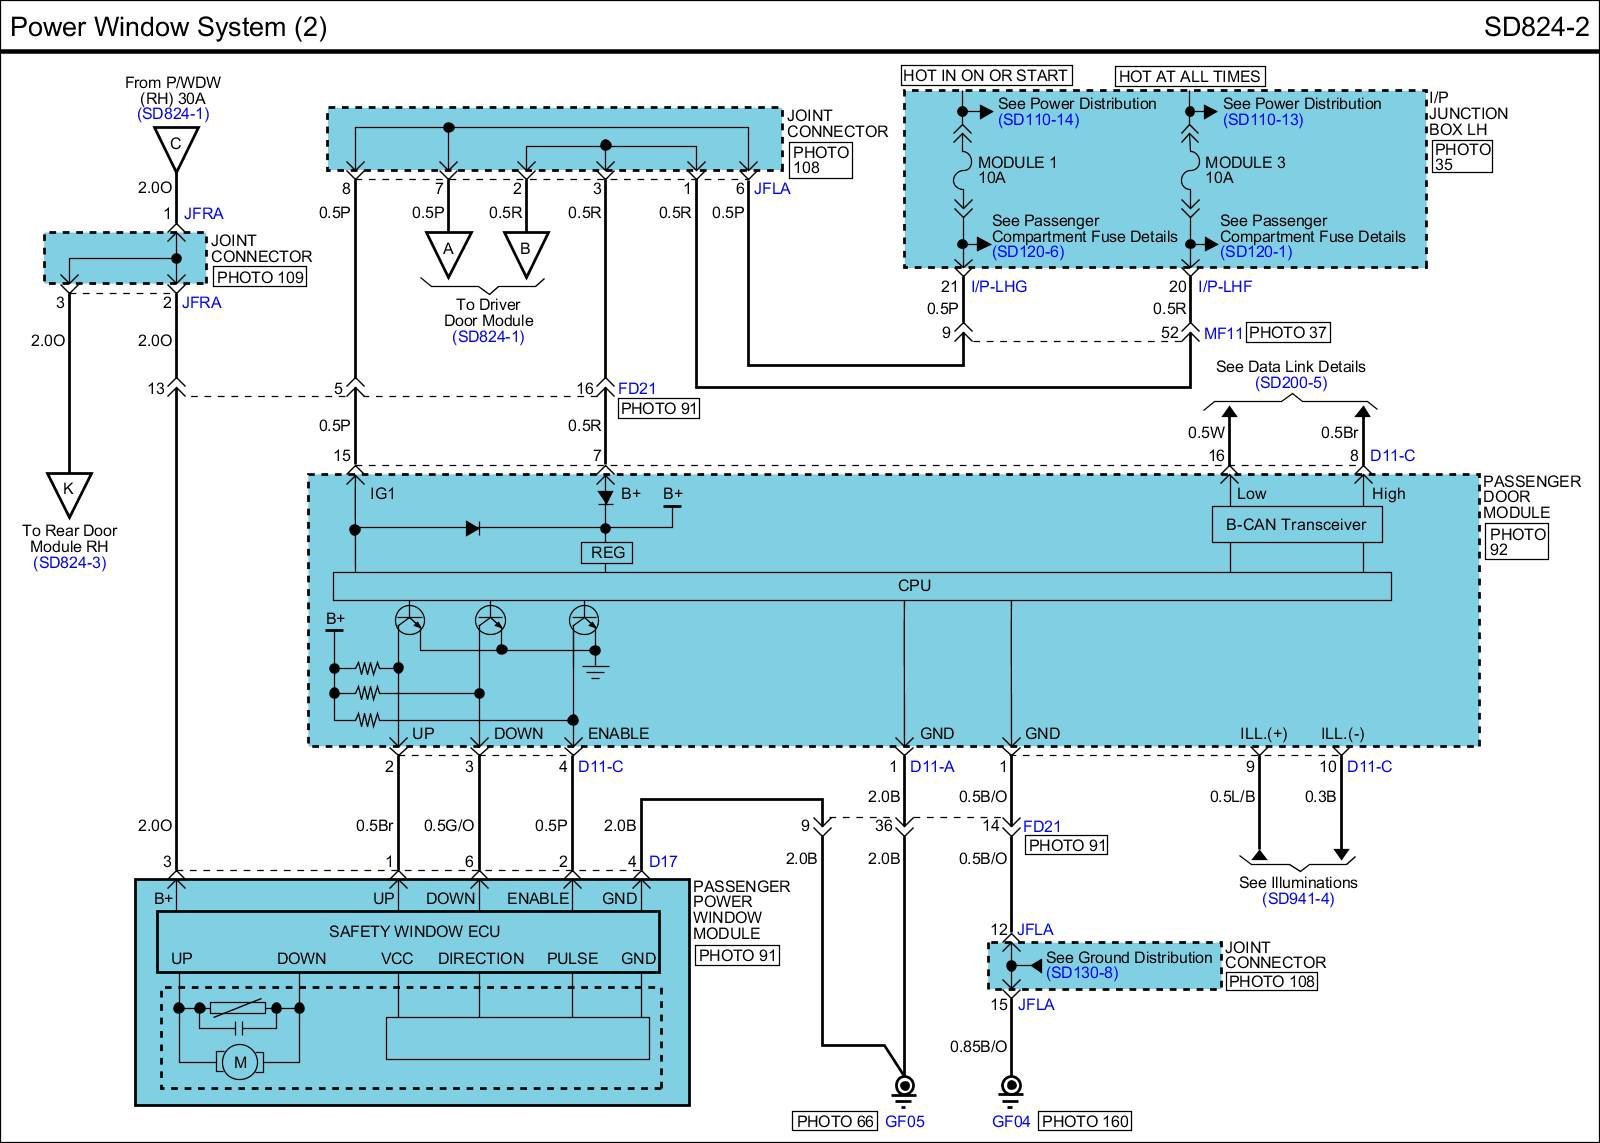Open PHOTO 35 for I/P junction box

pyautogui.click(x=1462, y=157)
